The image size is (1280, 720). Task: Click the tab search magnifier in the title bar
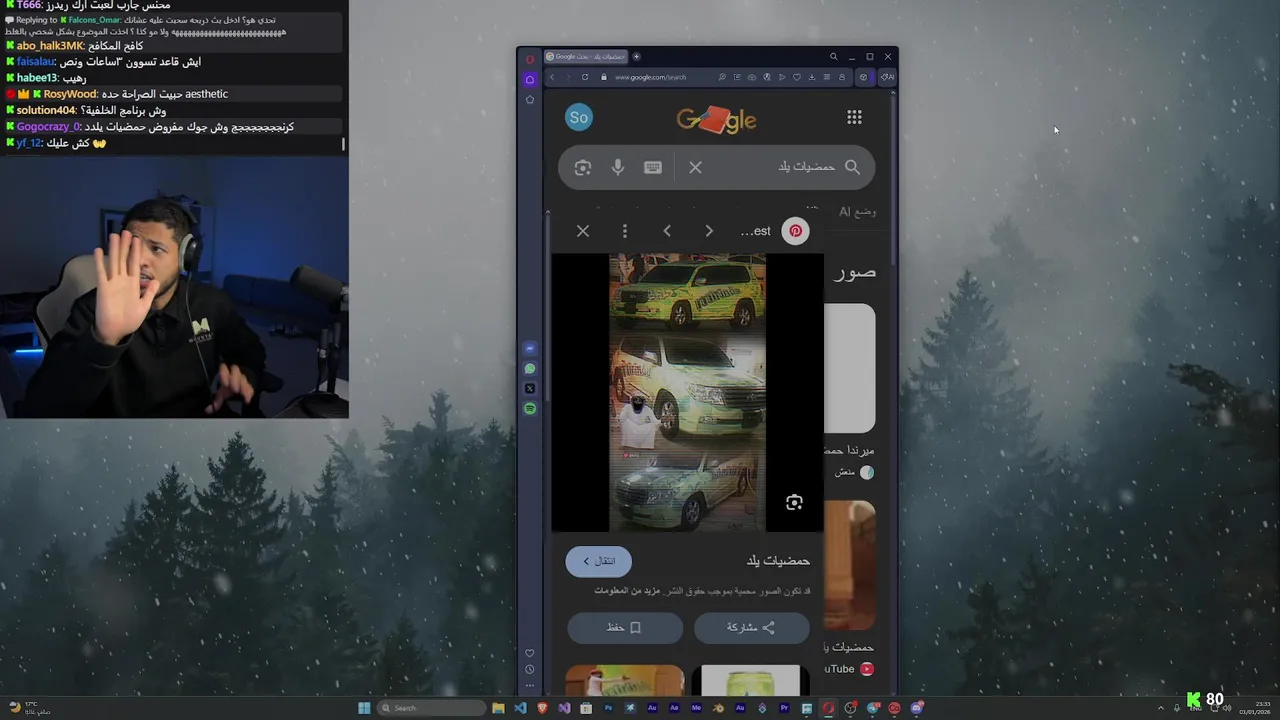(x=833, y=56)
